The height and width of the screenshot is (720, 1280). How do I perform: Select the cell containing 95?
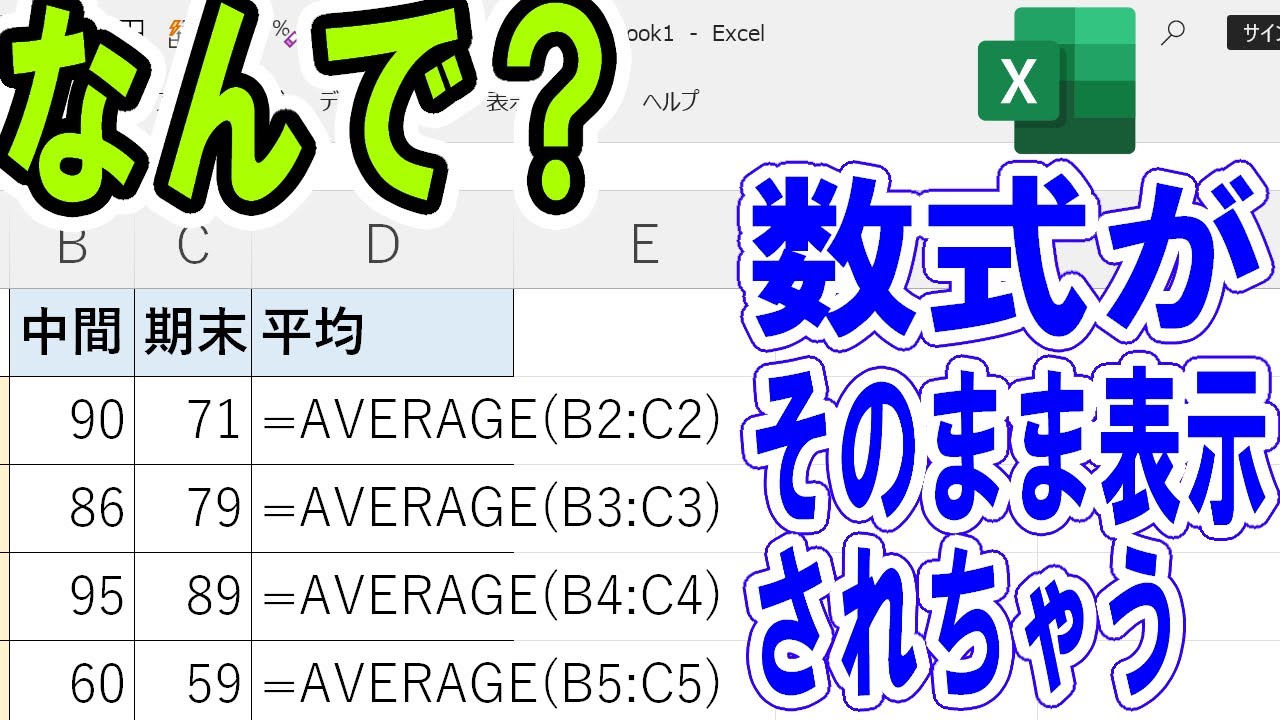point(72,597)
